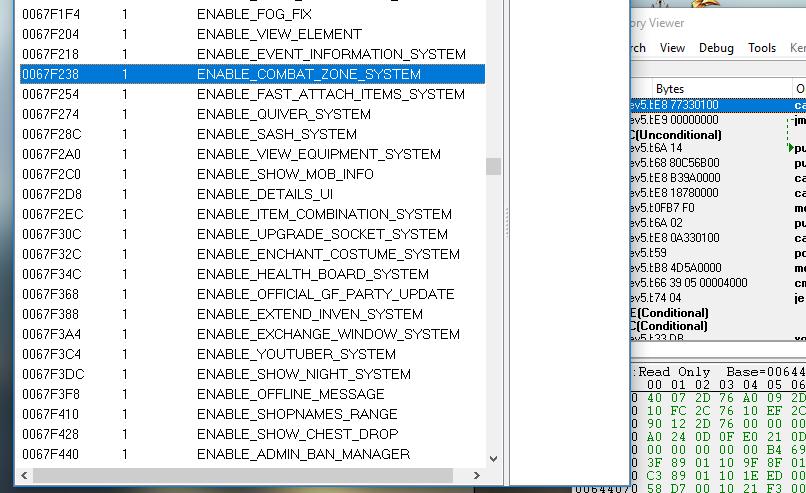Select disassembler line with bytes E8 18780000
The width and height of the screenshot is (806, 493).
[x=719, y=193]
